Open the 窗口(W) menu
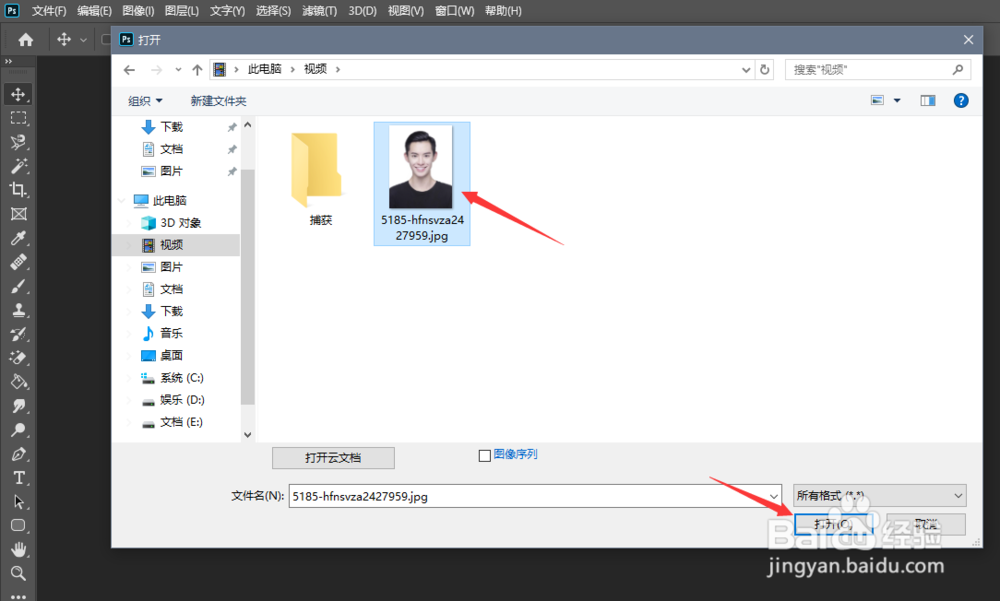Viewport: 1000px width, 601px height. coord(455,11)
